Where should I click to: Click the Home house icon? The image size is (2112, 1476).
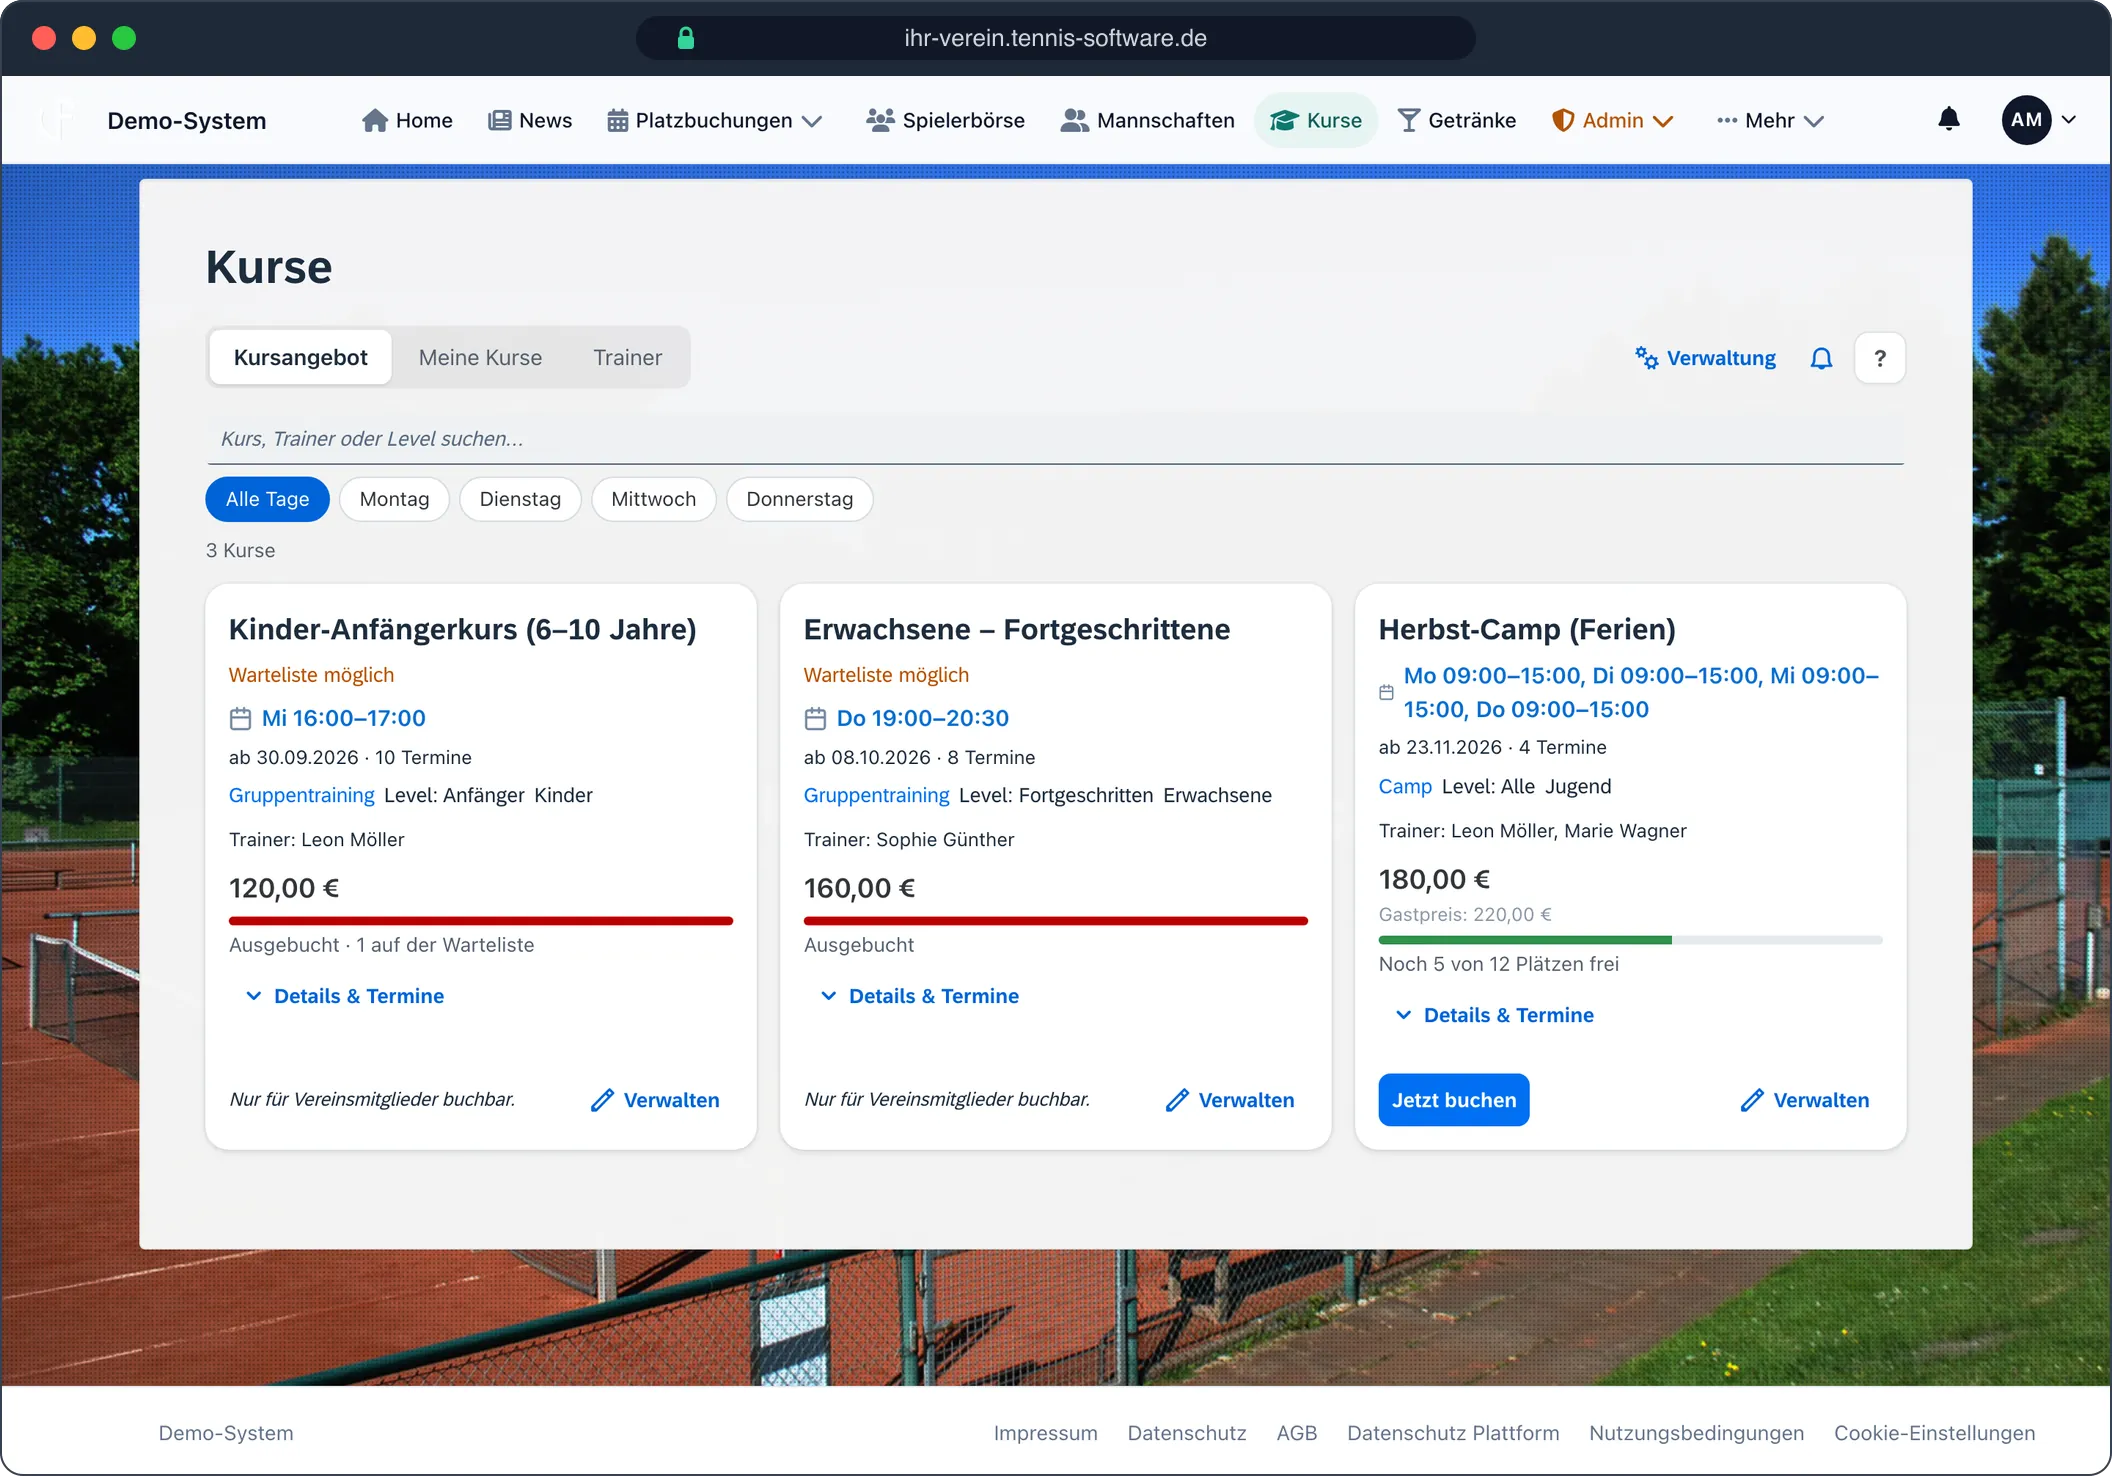click(x=375, y=120)
